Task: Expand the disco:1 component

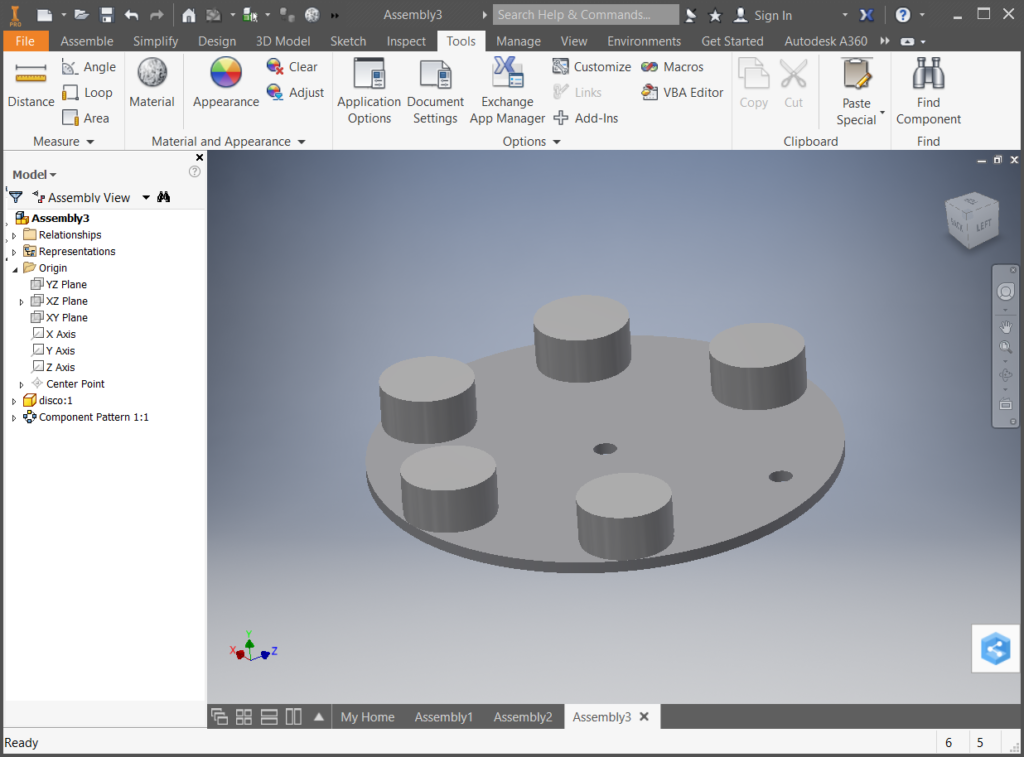Action: (x=14, y=401)
